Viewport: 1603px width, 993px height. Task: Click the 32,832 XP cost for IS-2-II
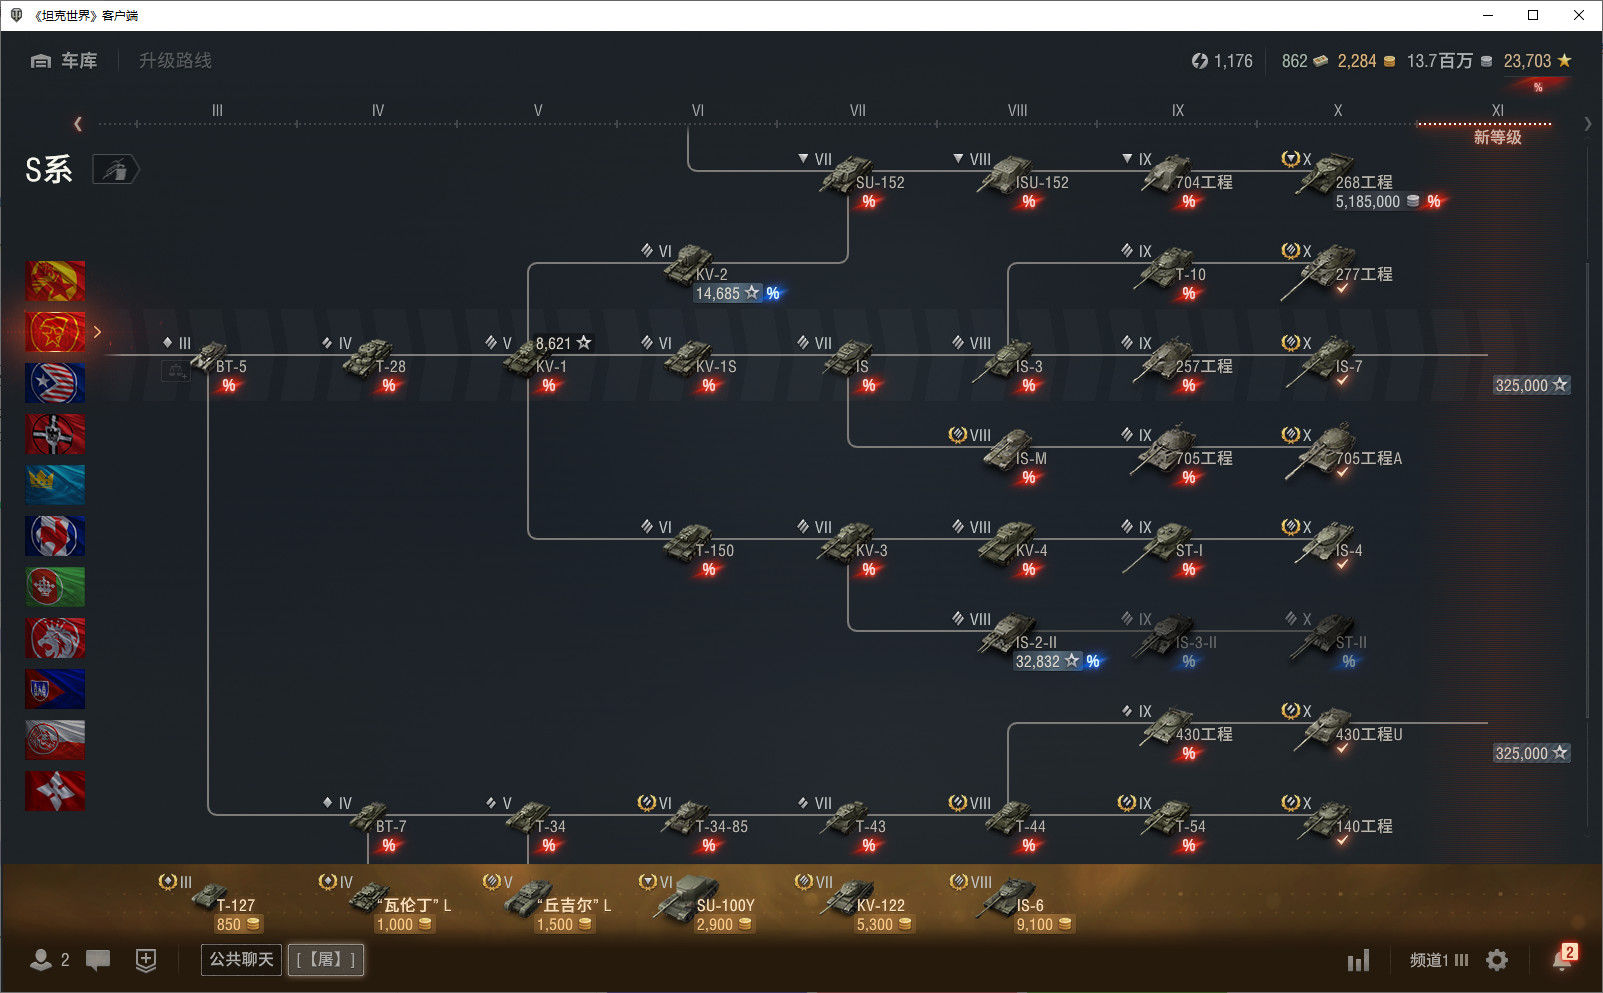pyautogui.click(x=1048, y=662)
